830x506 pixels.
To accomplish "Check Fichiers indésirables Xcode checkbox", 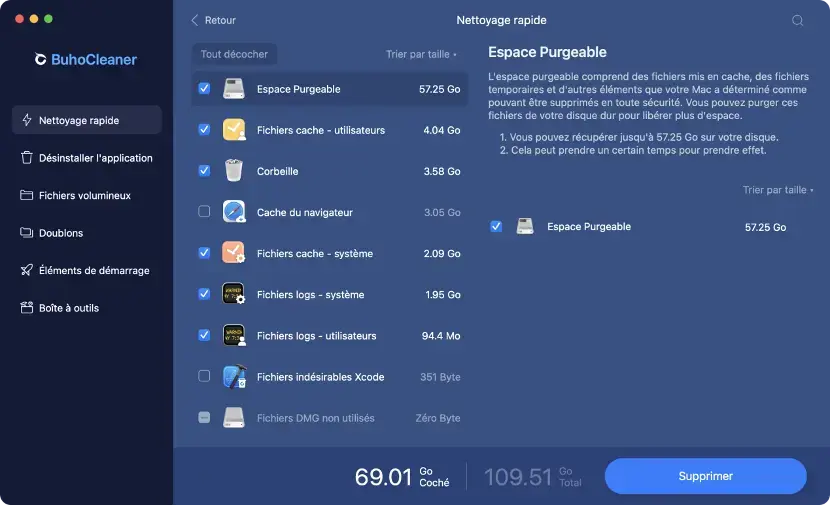I will [x=204, y=376].
